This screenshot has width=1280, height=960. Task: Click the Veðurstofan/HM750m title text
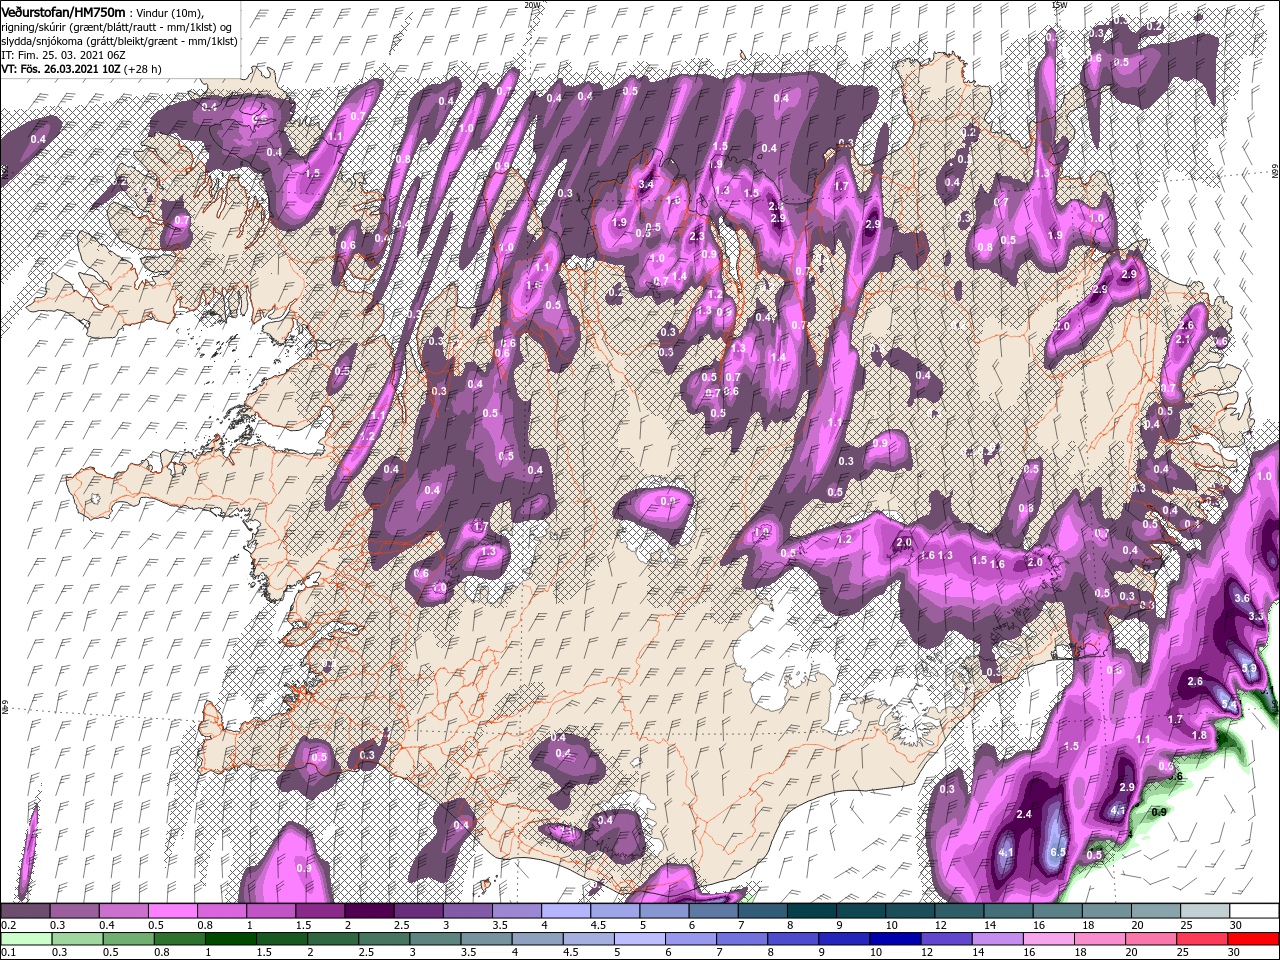click(x=63, y=11)
